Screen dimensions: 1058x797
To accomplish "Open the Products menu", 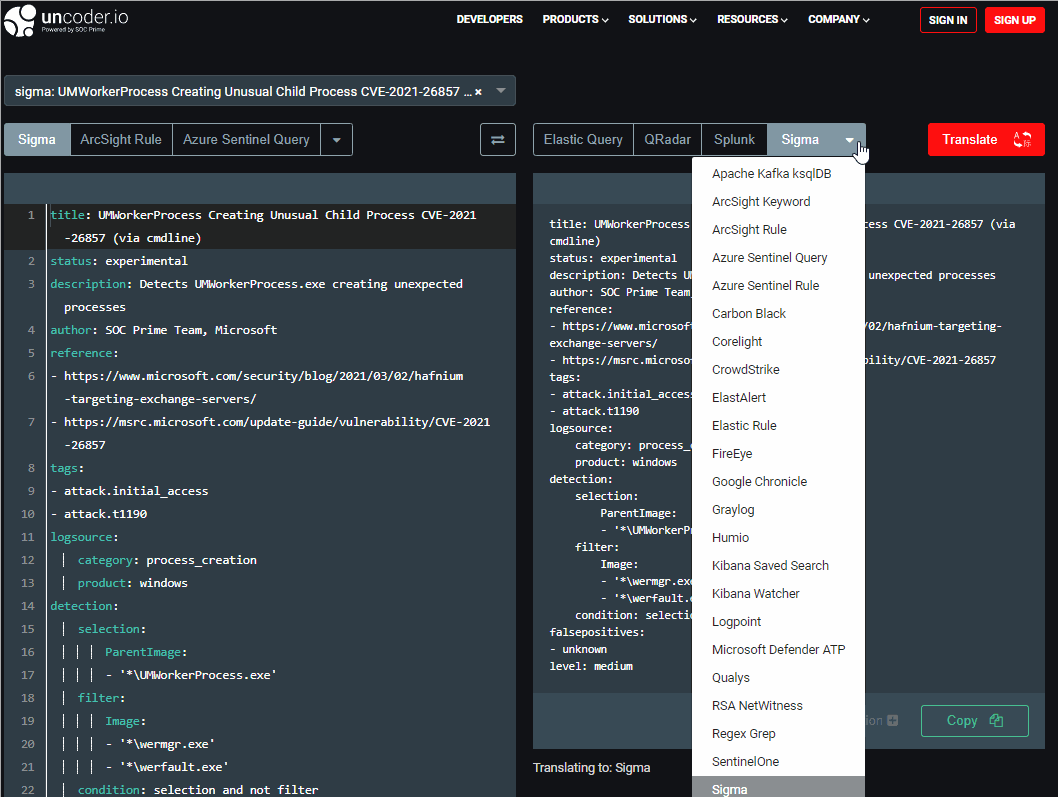I will pos(576,20).
